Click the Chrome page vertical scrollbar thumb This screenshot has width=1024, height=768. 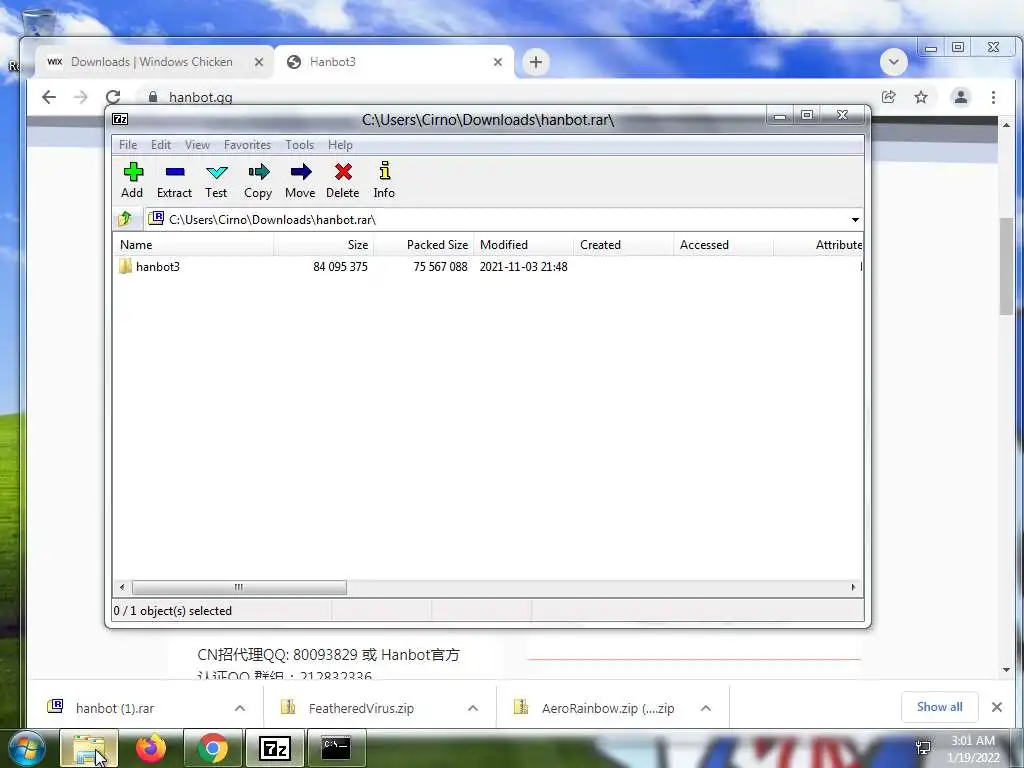click(x=1006, y=266)
